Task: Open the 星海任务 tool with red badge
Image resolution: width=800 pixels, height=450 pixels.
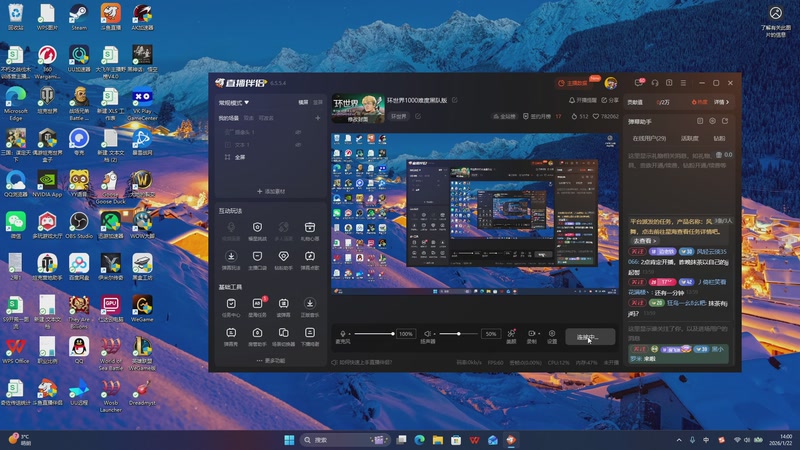Action: (257, 308)
